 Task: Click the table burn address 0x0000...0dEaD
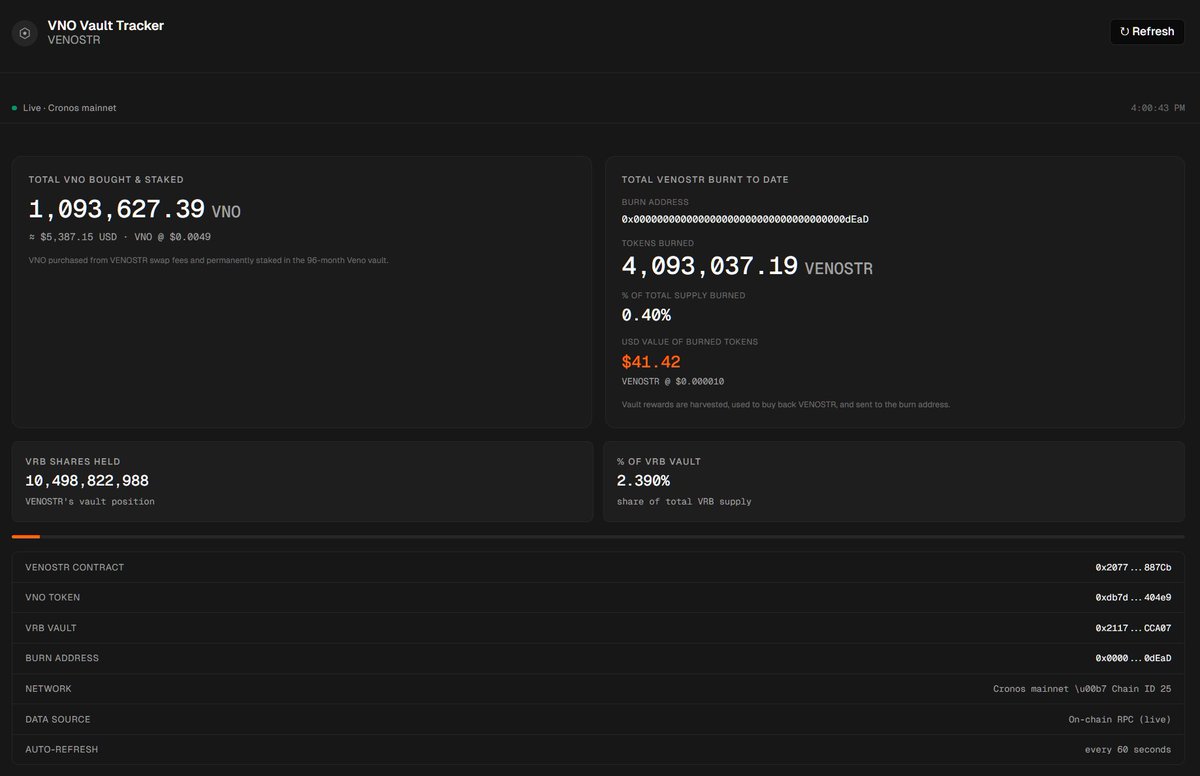pyautogui.click(x=1133, y=658)
